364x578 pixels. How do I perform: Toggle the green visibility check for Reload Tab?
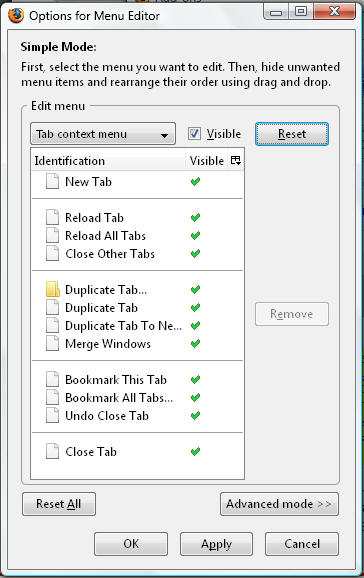pos(195,217)
